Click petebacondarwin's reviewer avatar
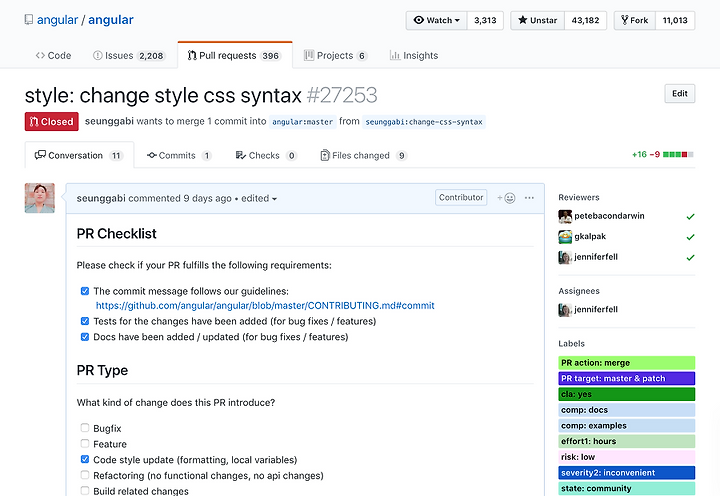 565,216
